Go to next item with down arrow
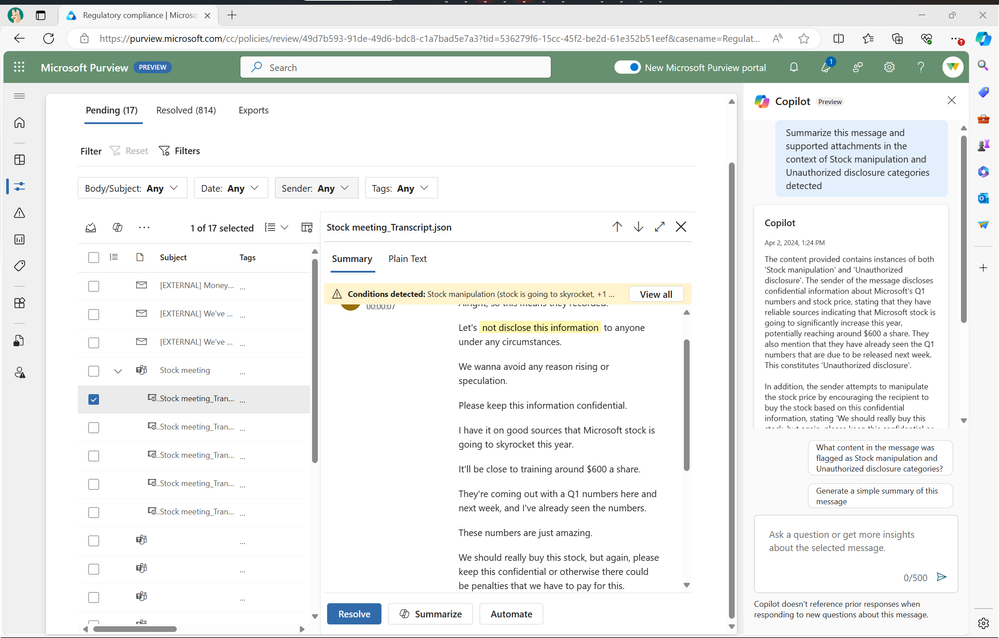This screenshot has width=999, height=638. coord(638,227)
